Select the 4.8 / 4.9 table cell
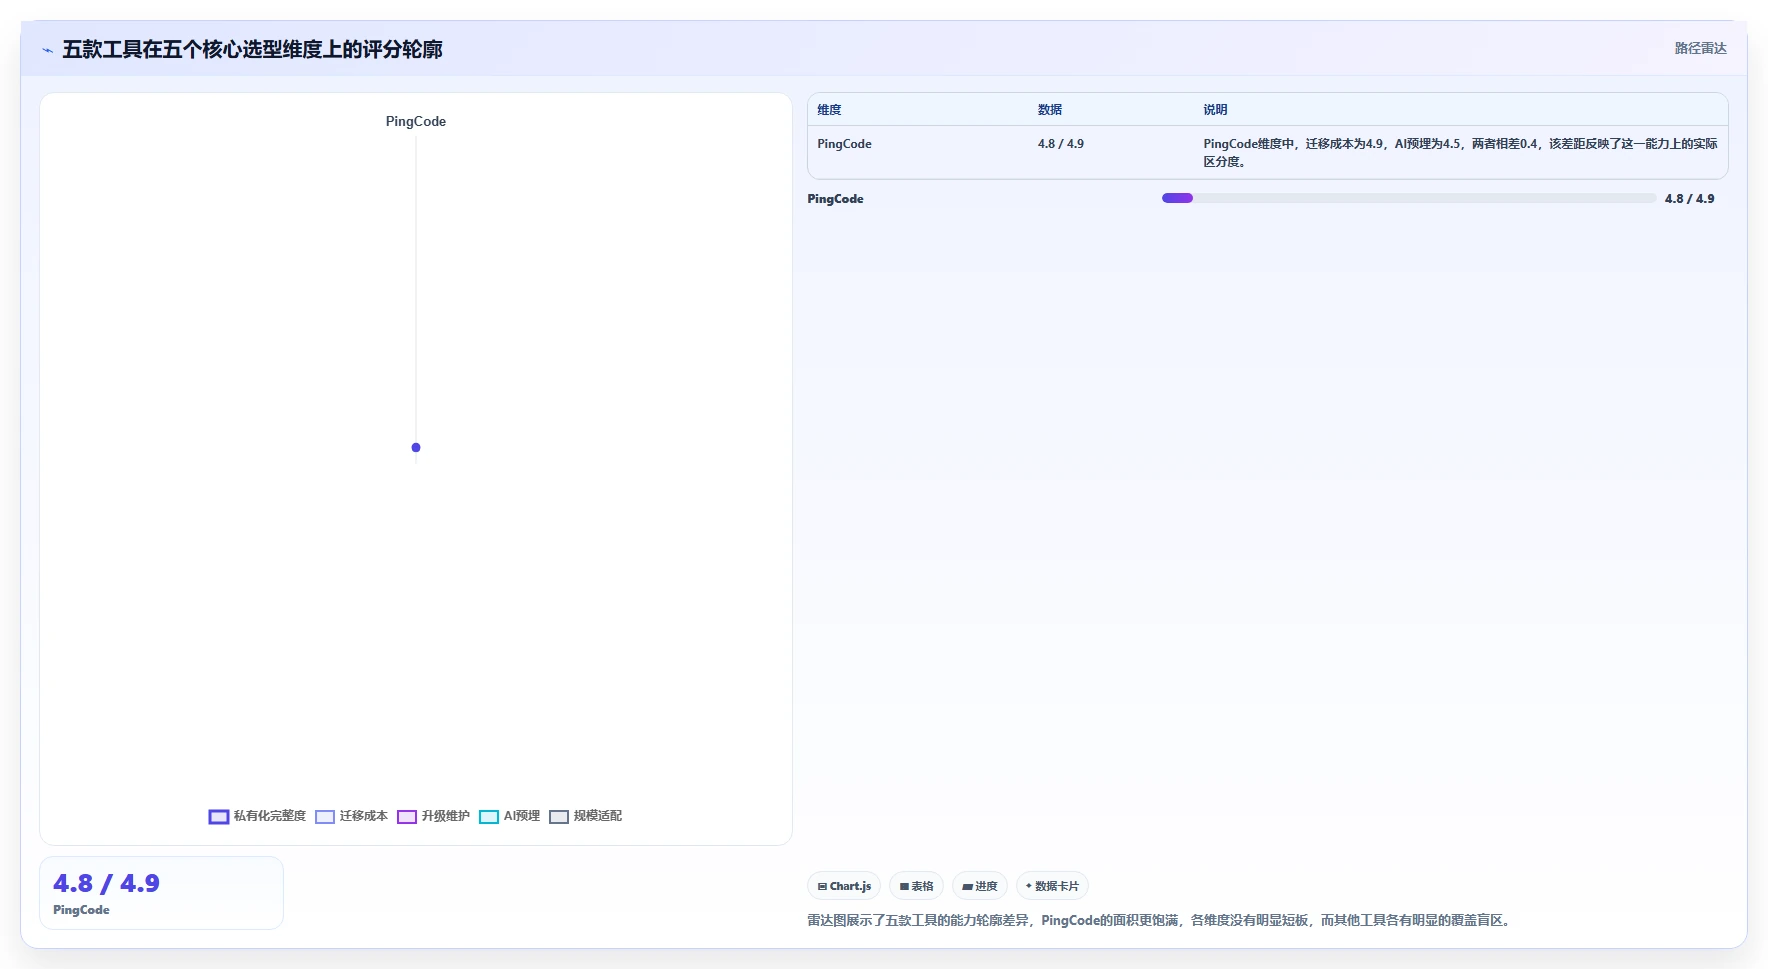This screenshot has width=1768, height=969. (x=1060, y=144)
